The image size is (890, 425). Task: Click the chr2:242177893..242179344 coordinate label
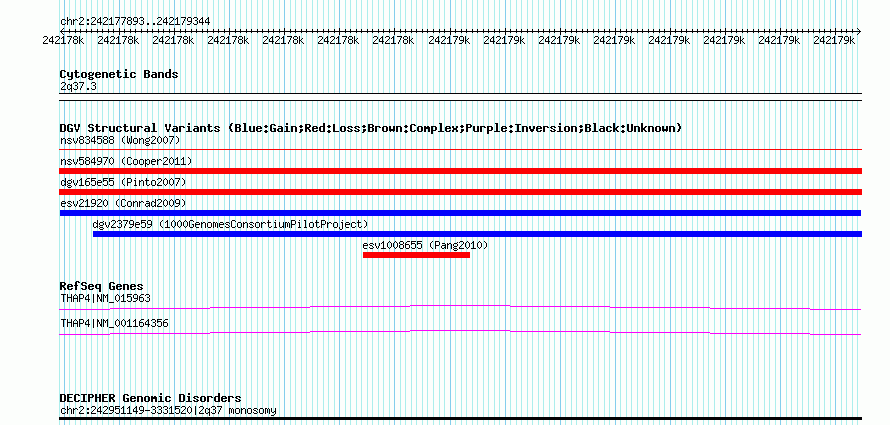pos(135,21)
